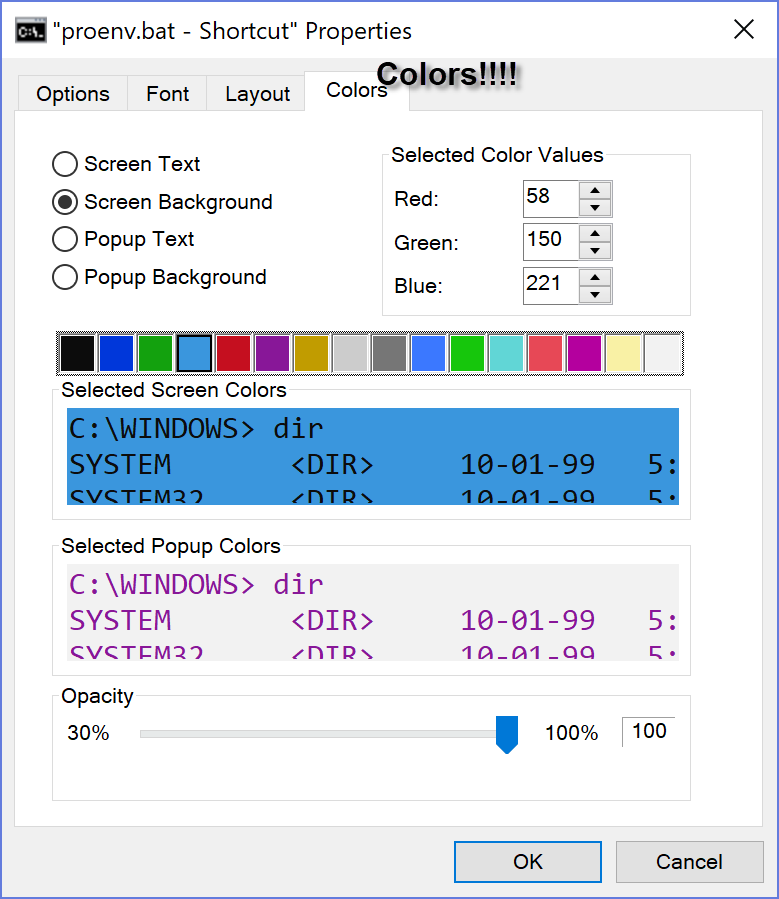
Task: Click the Blue value field showing 221
Action: click(x=551, y=286)
